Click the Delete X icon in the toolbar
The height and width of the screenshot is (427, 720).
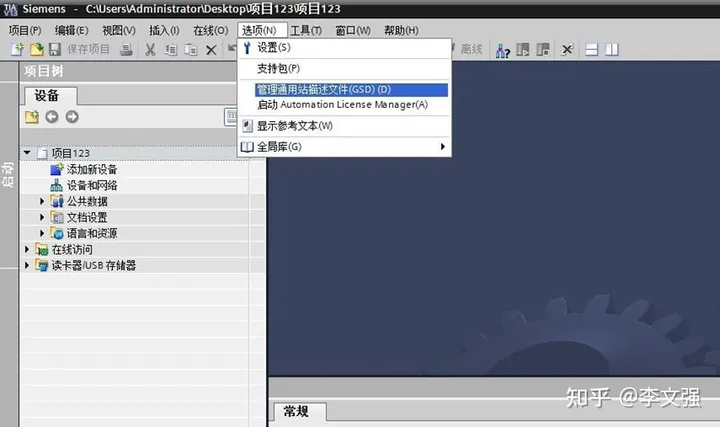(x=211, y=50)
